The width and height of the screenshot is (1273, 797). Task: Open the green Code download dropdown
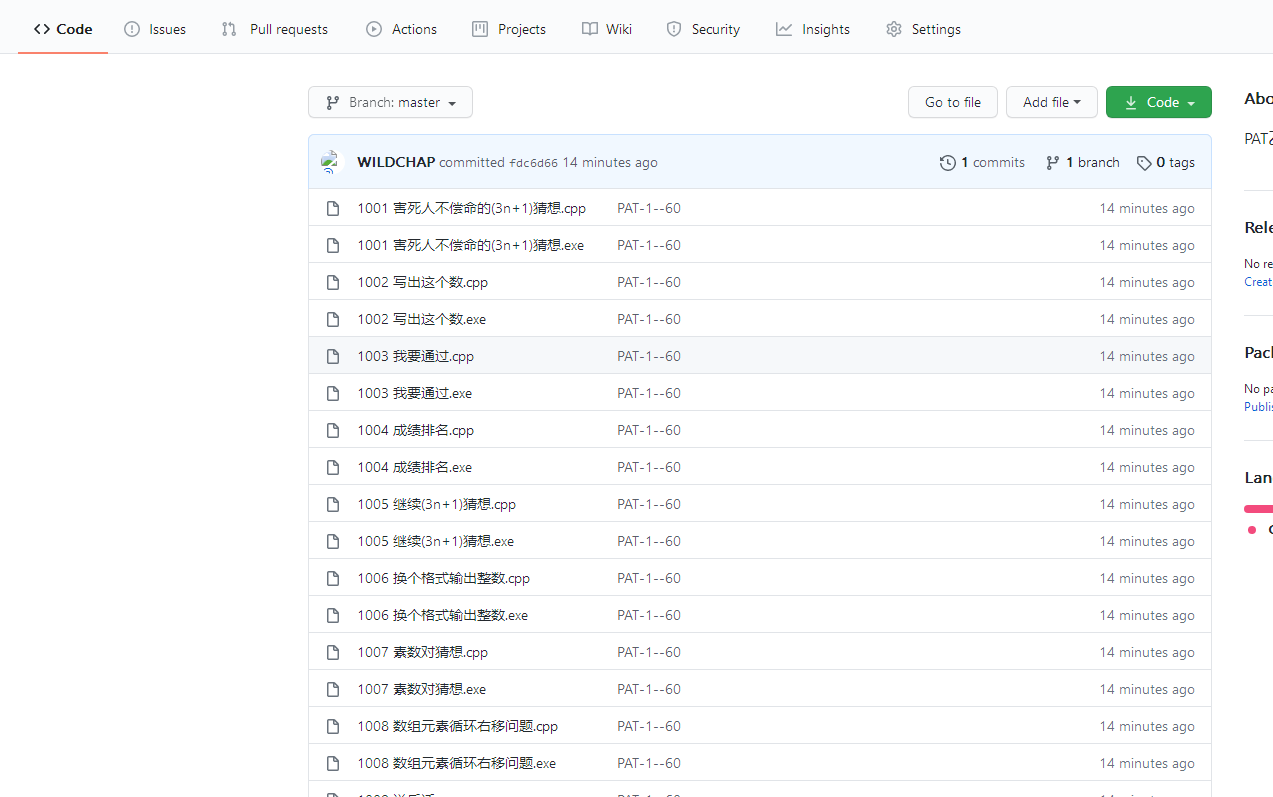[x=1158, y=102]
